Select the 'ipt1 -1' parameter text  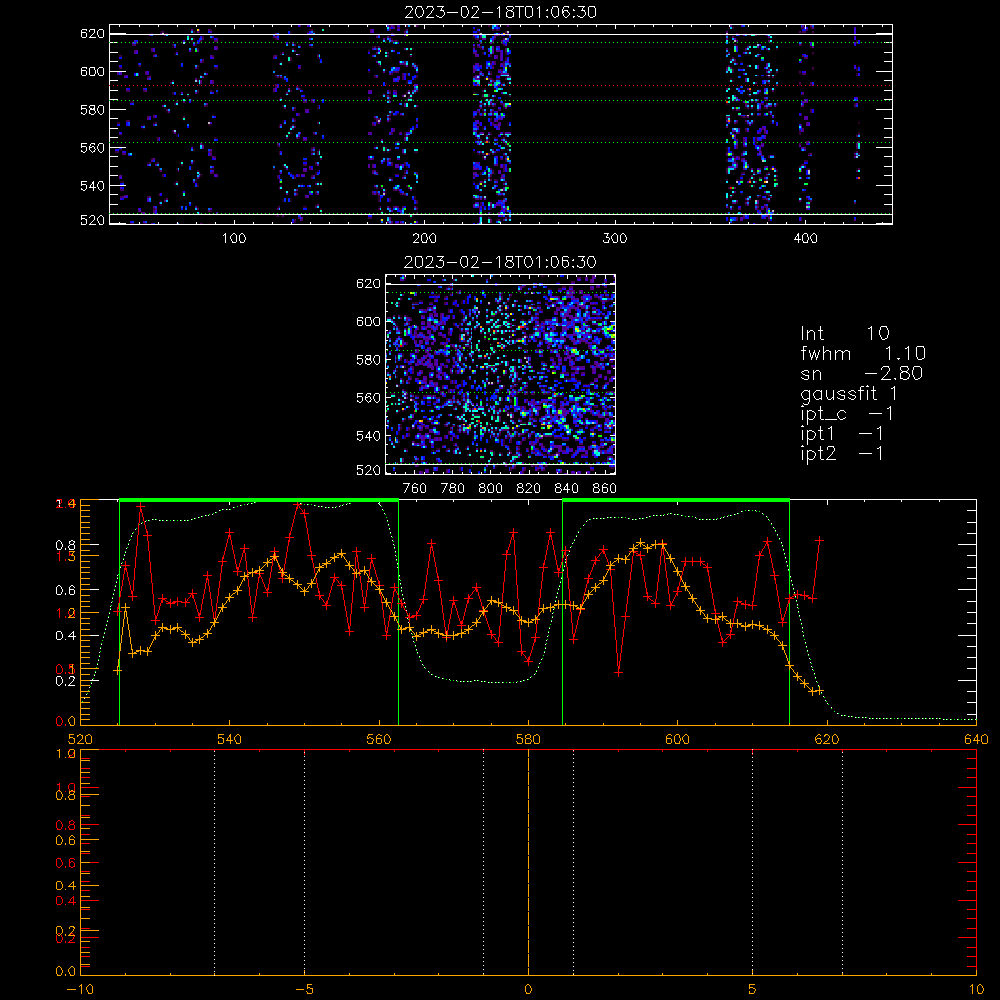point(842,434)
